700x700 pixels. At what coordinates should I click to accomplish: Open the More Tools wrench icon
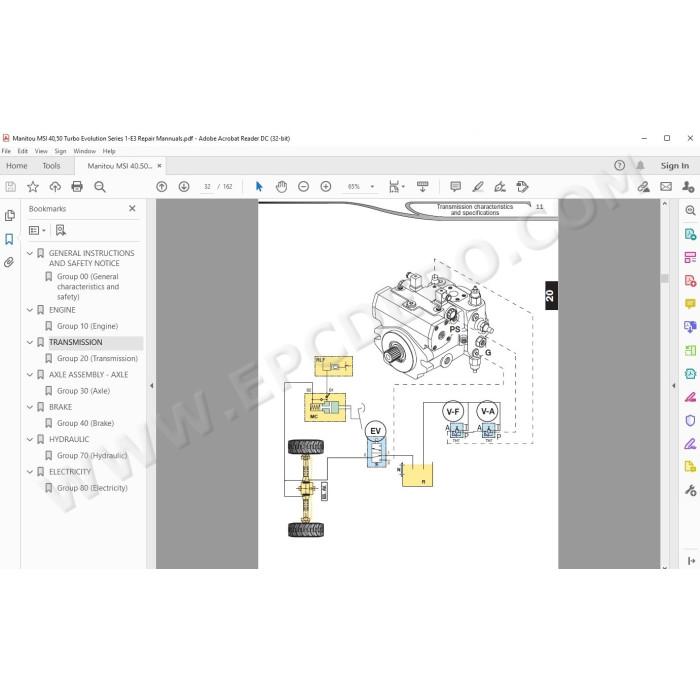tap(690, 490)
